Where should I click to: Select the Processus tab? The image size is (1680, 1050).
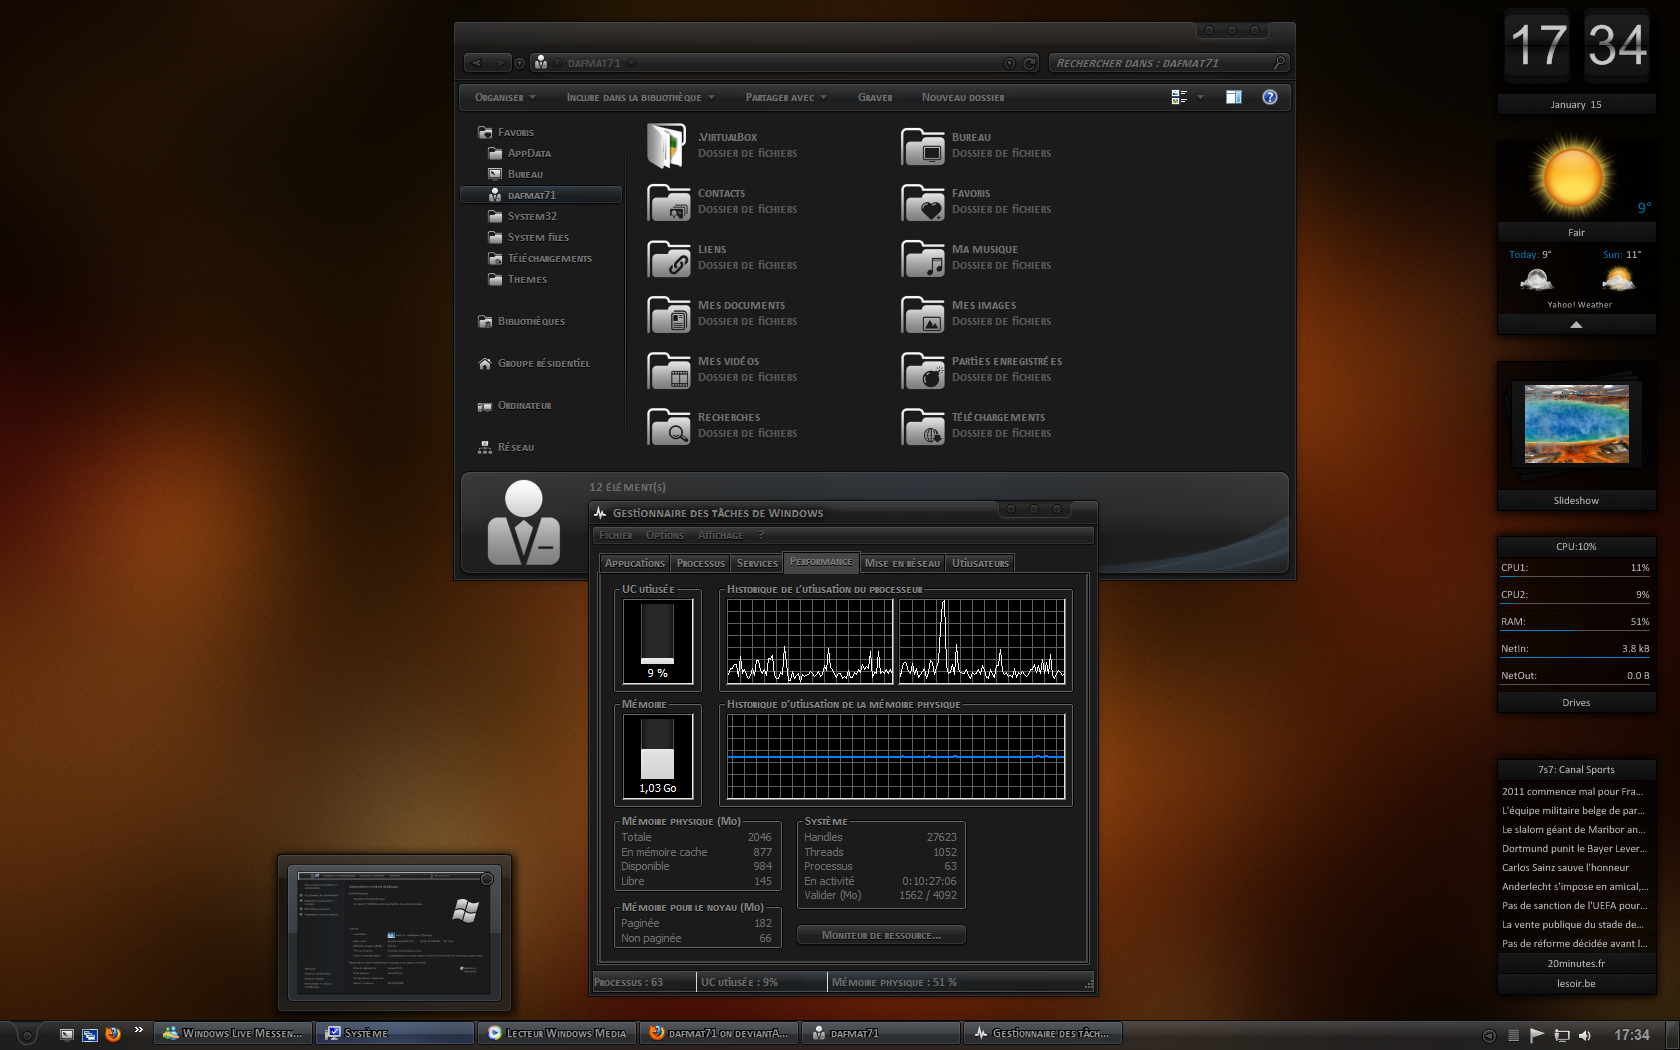(x=700, y=563)
